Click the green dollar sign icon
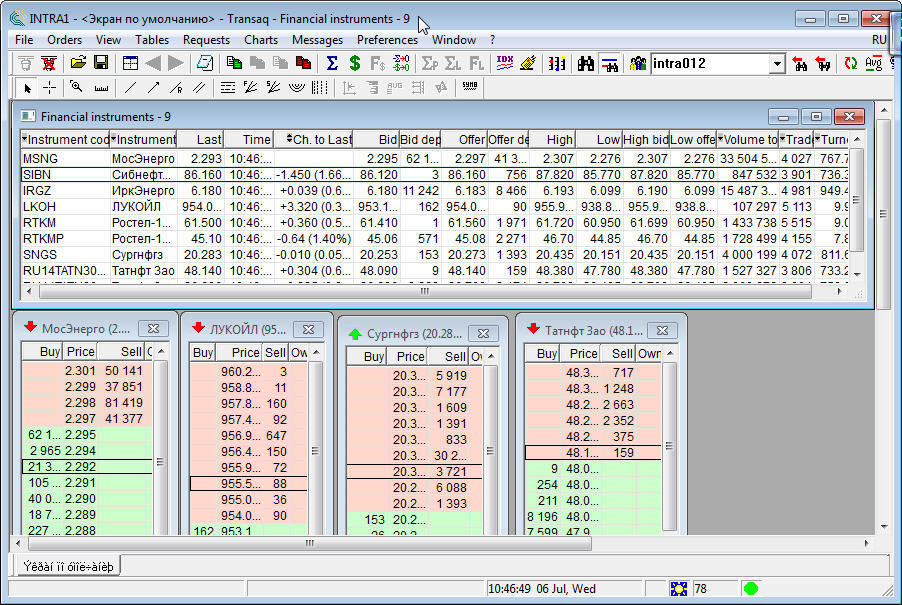902x605 pixels. click(x=355, y=63)
